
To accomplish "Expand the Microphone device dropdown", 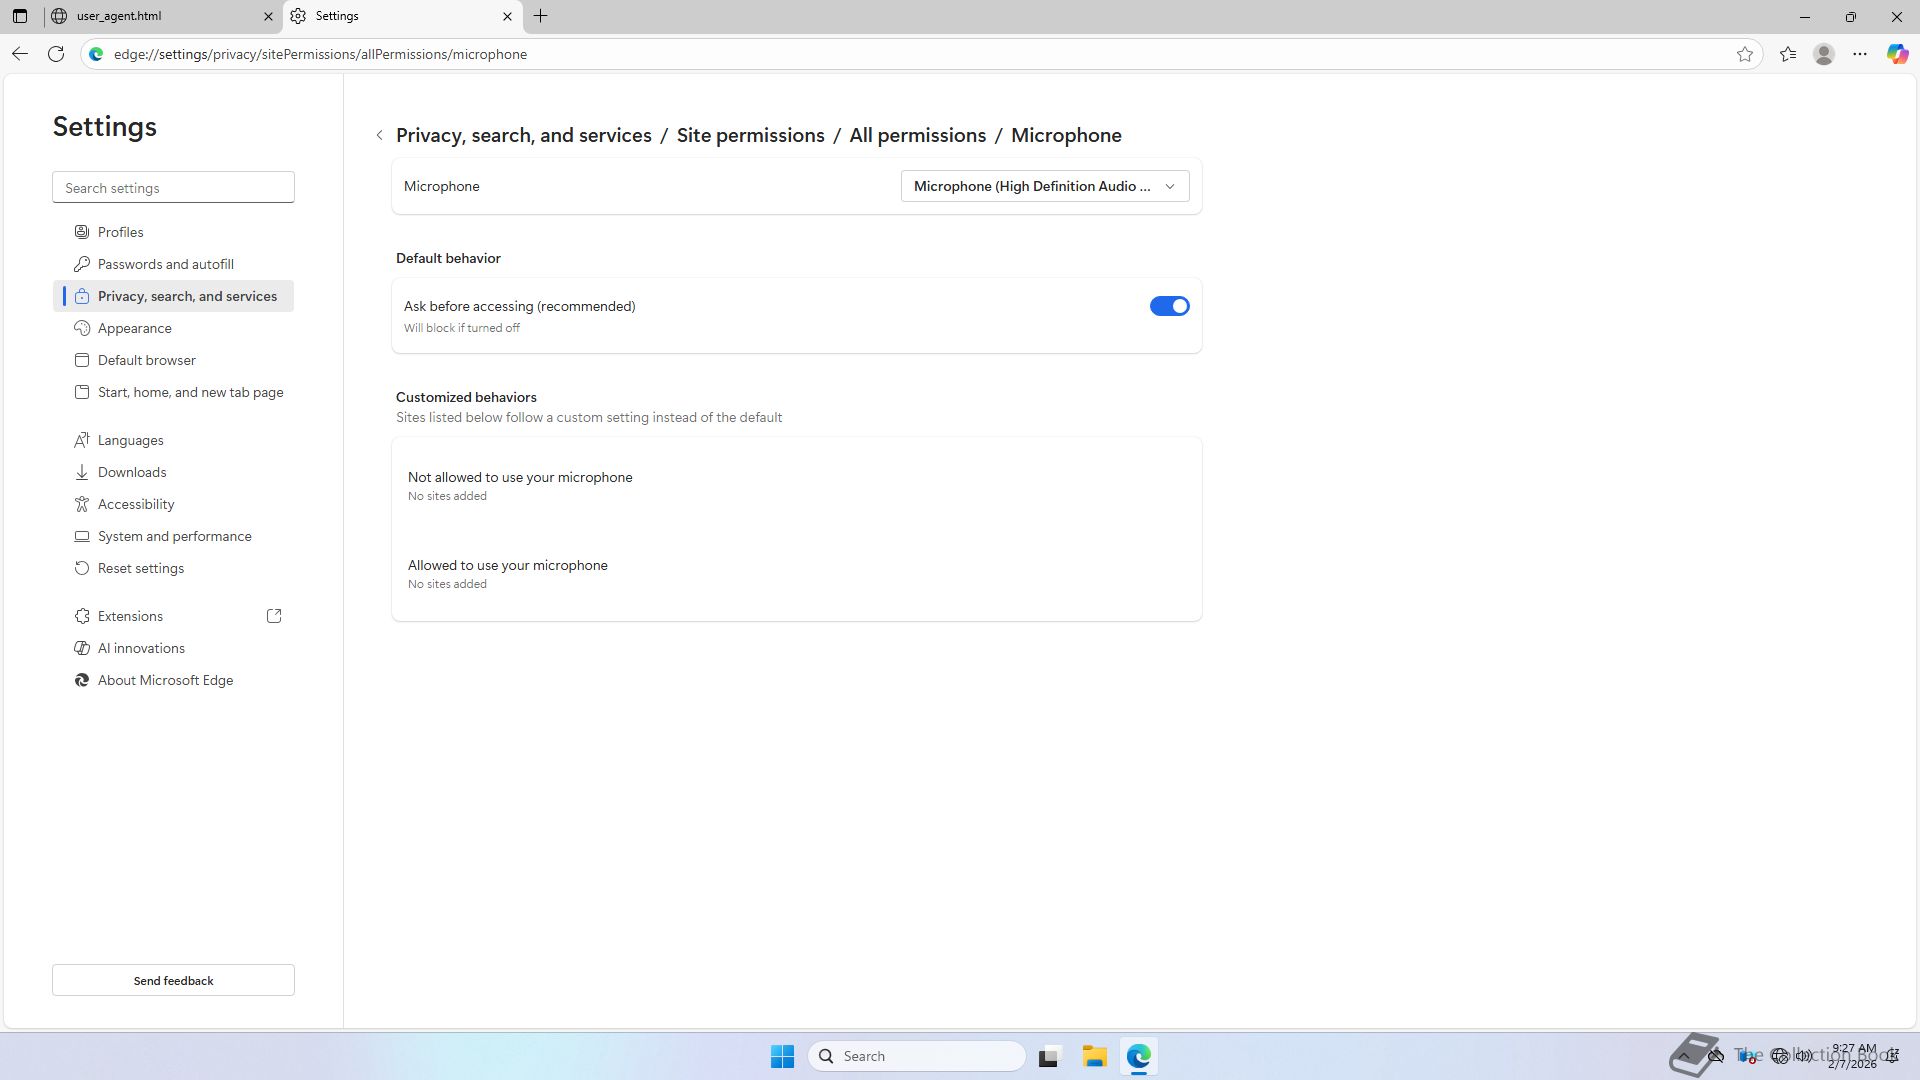I will point(1044,186).
